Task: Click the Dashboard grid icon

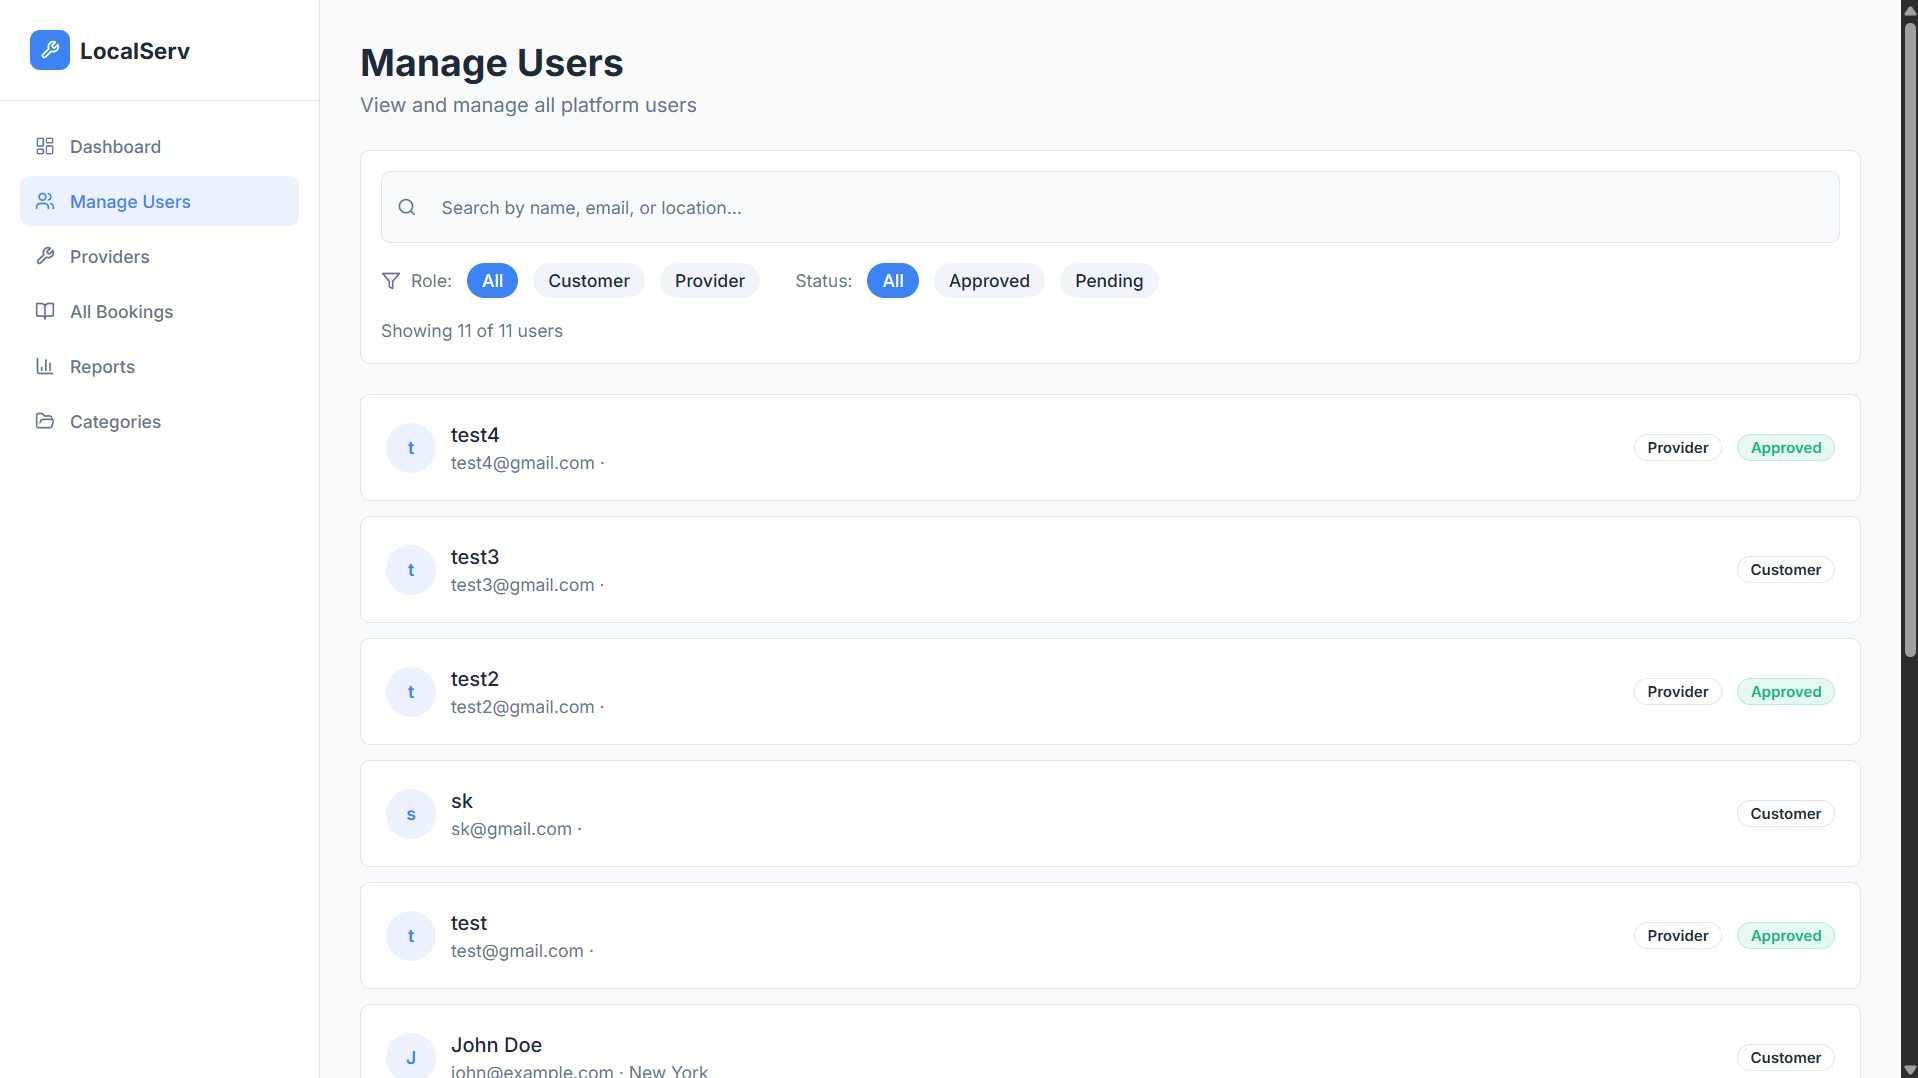Action: tap(45, 146)
